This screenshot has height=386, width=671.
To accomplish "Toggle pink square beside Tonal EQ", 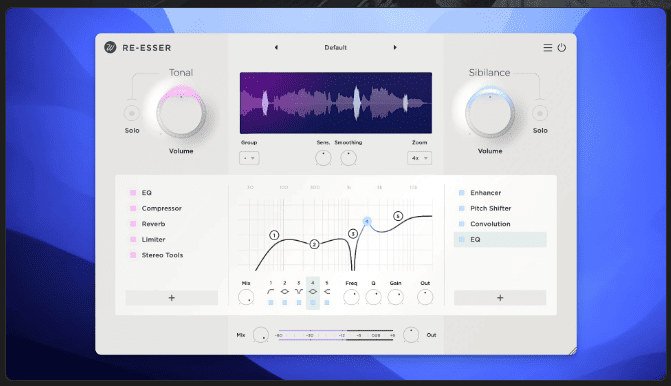I will click(133, 193).
